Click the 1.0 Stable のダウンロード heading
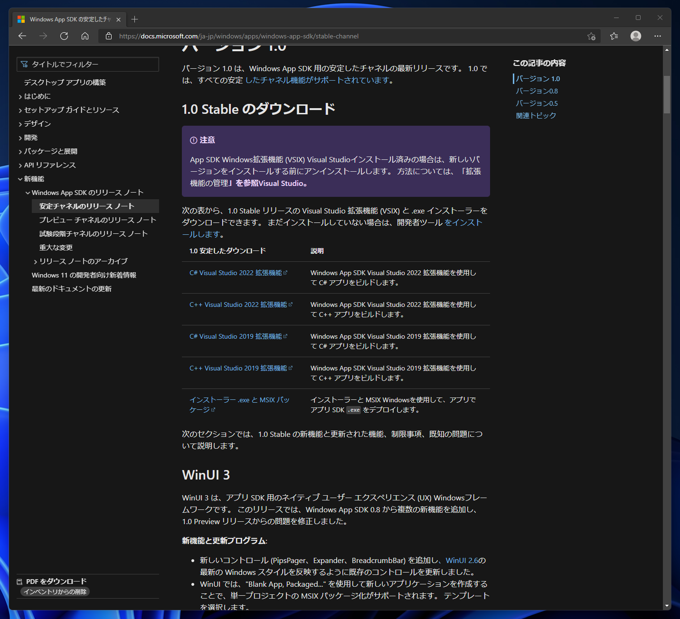This screenshot has width=680, height=619. (x=258, y=109)
